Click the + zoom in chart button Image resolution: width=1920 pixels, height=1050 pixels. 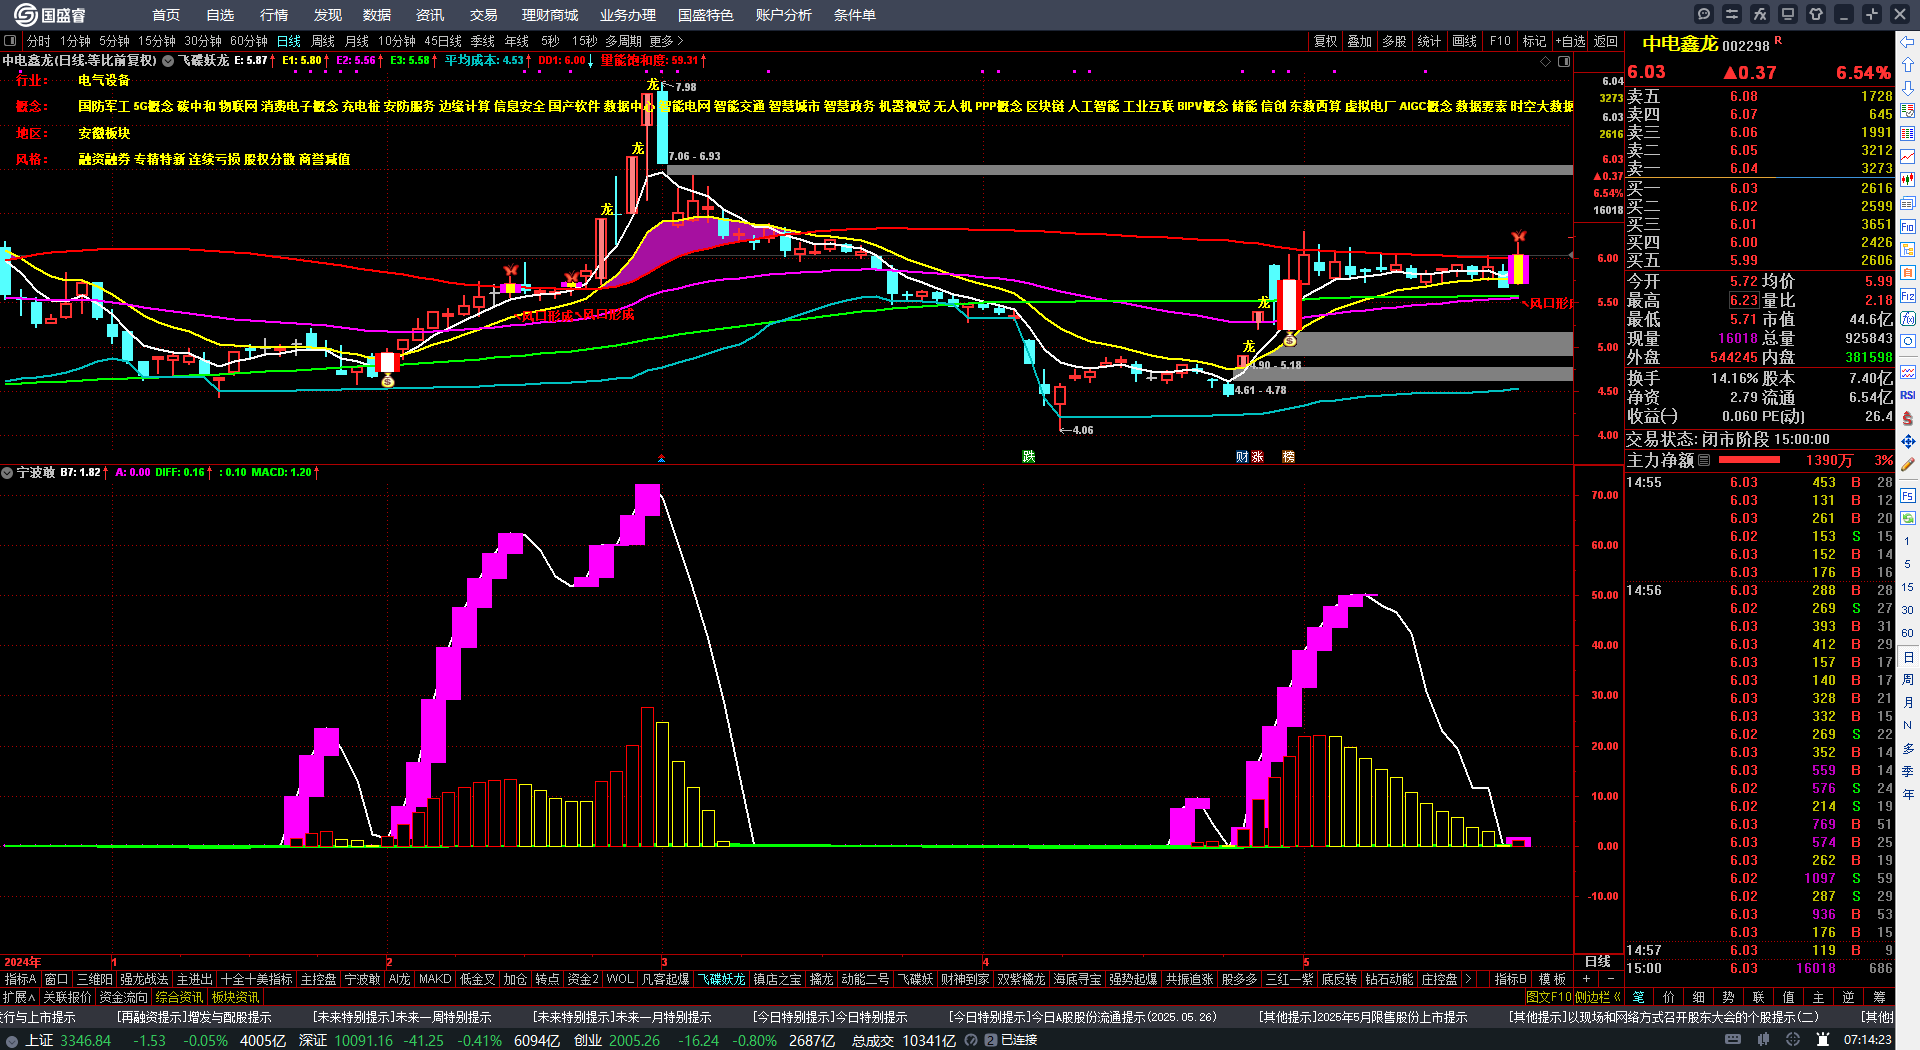coord(1586,979)
